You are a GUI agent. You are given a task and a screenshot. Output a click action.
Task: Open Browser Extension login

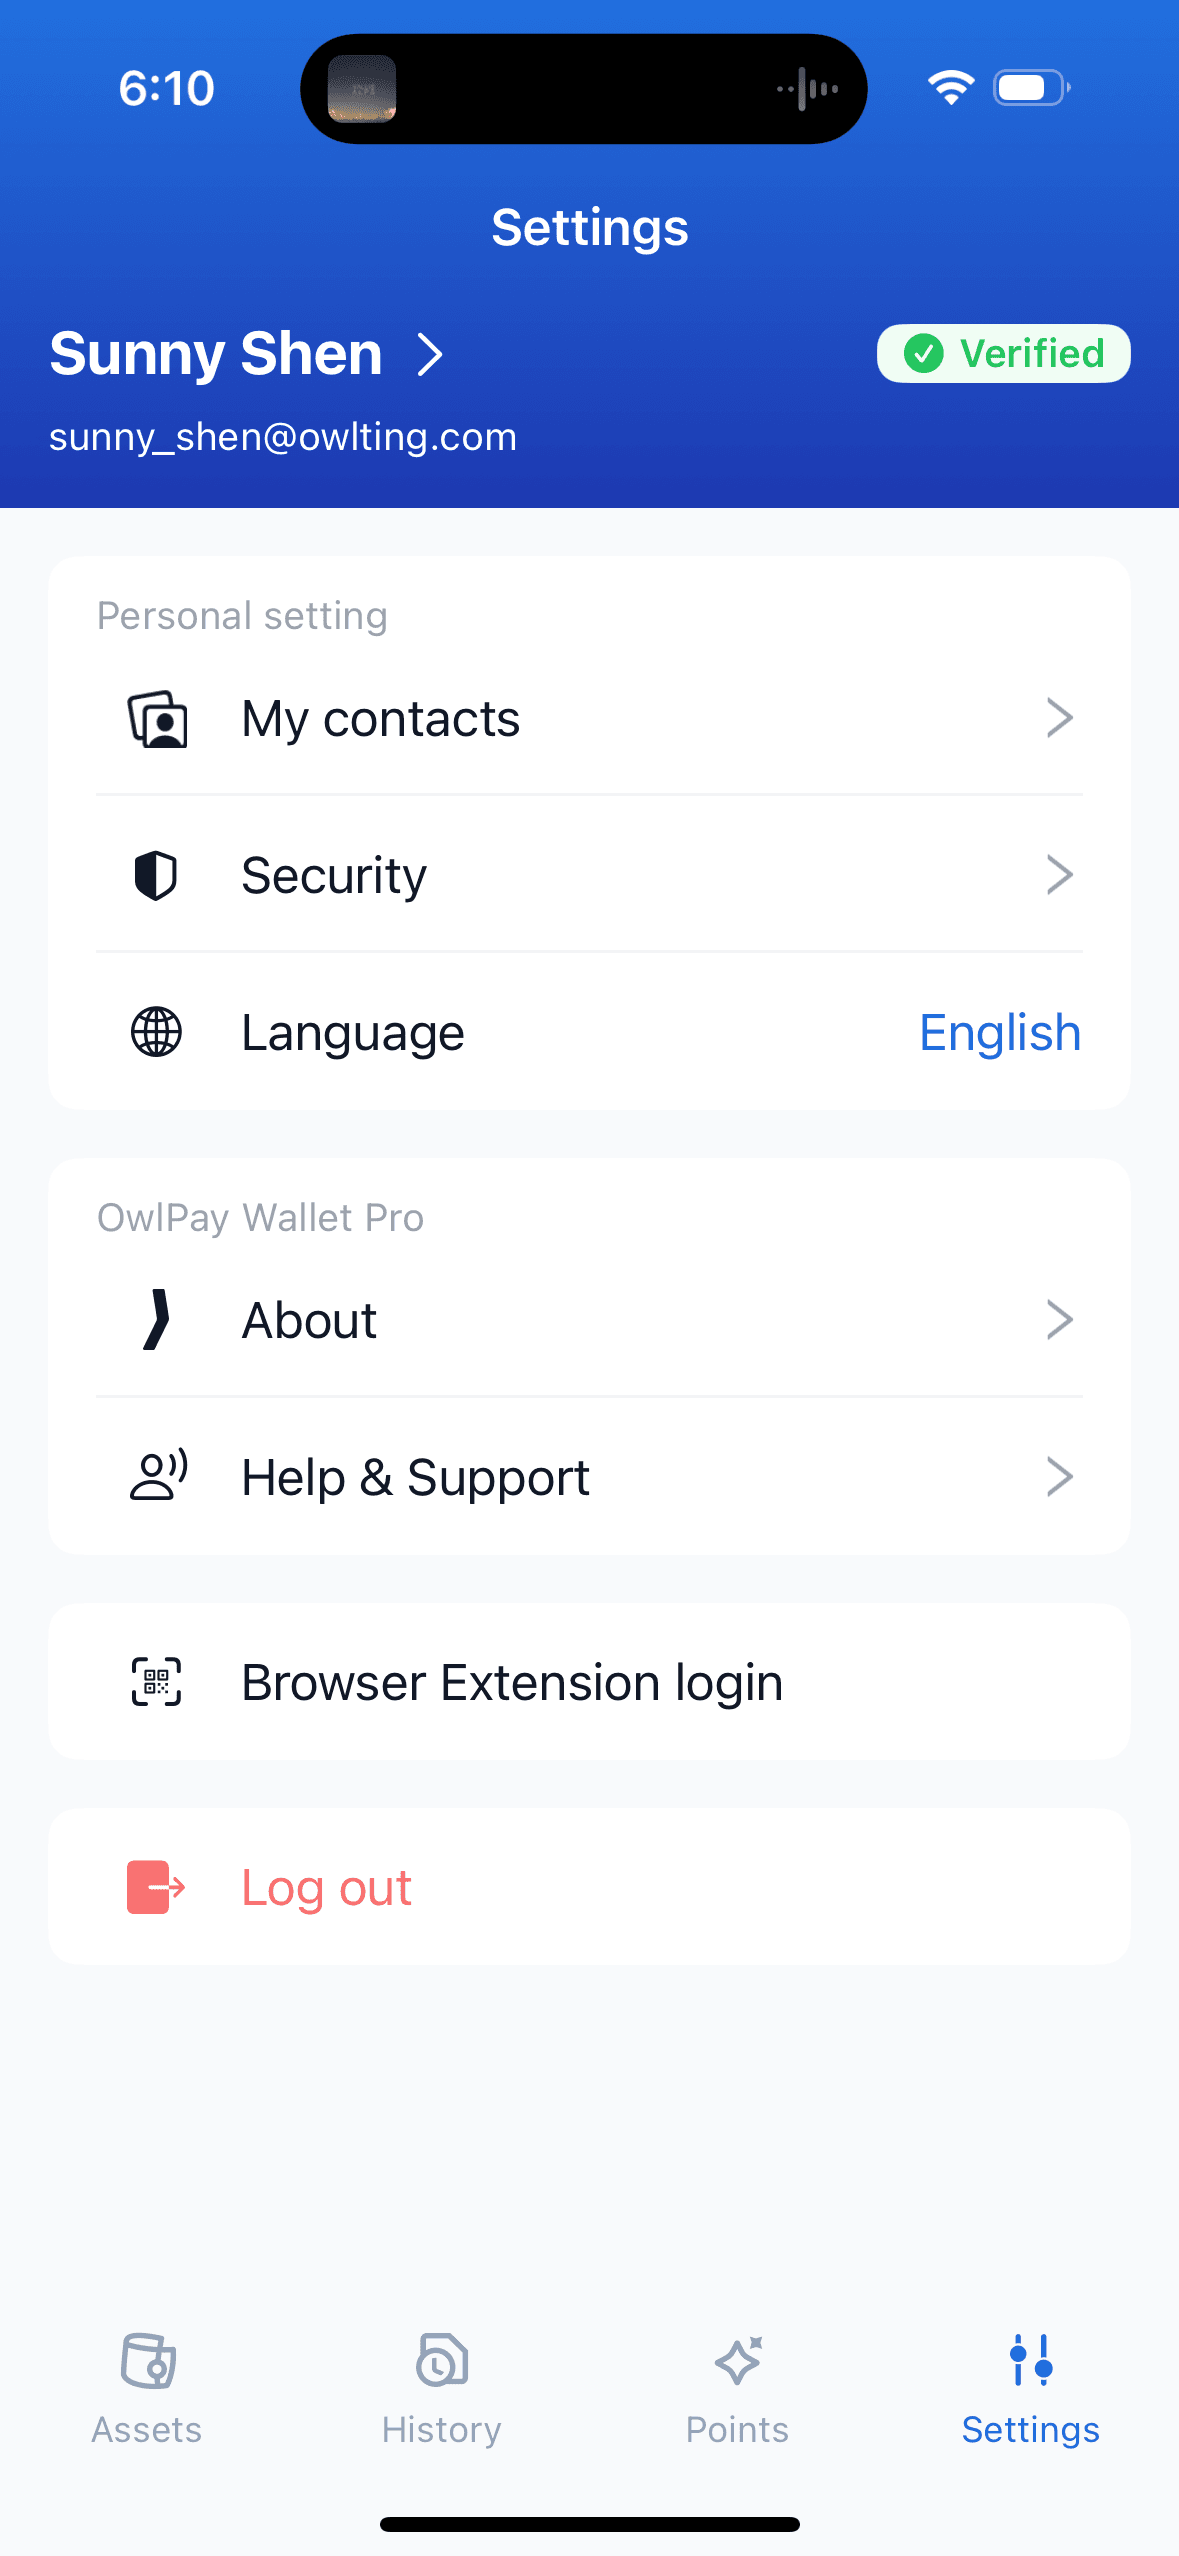(x=511, y=1682)
